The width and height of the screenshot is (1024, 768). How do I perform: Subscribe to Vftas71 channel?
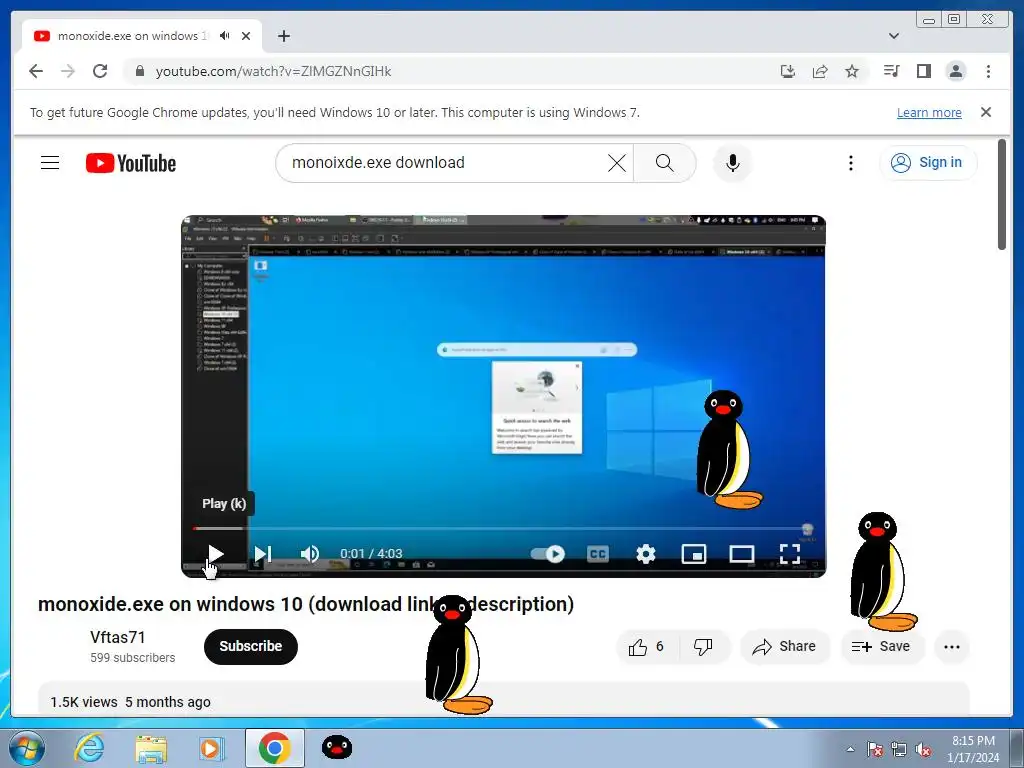pyautogui.click(x=251, y=646)
